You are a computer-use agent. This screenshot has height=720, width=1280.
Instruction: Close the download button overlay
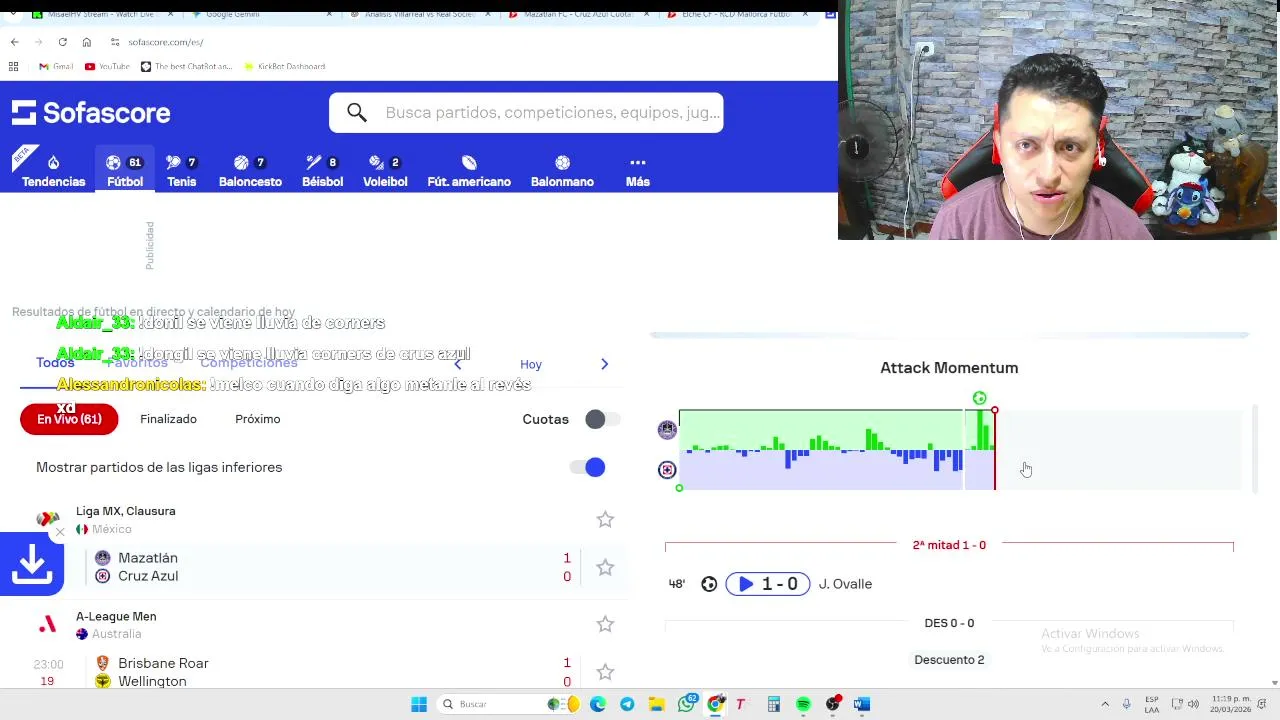pyautogui.click(x=59, y=532)
